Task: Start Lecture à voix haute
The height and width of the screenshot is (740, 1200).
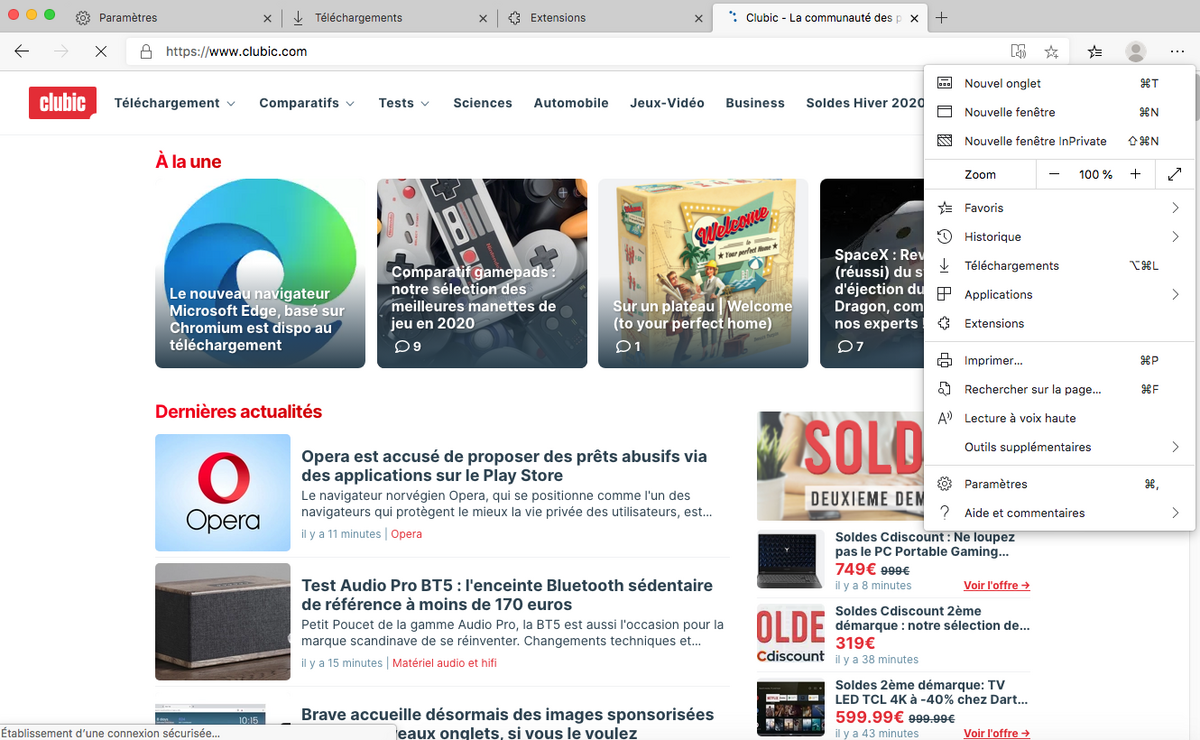Action: tap(1060, 418)
